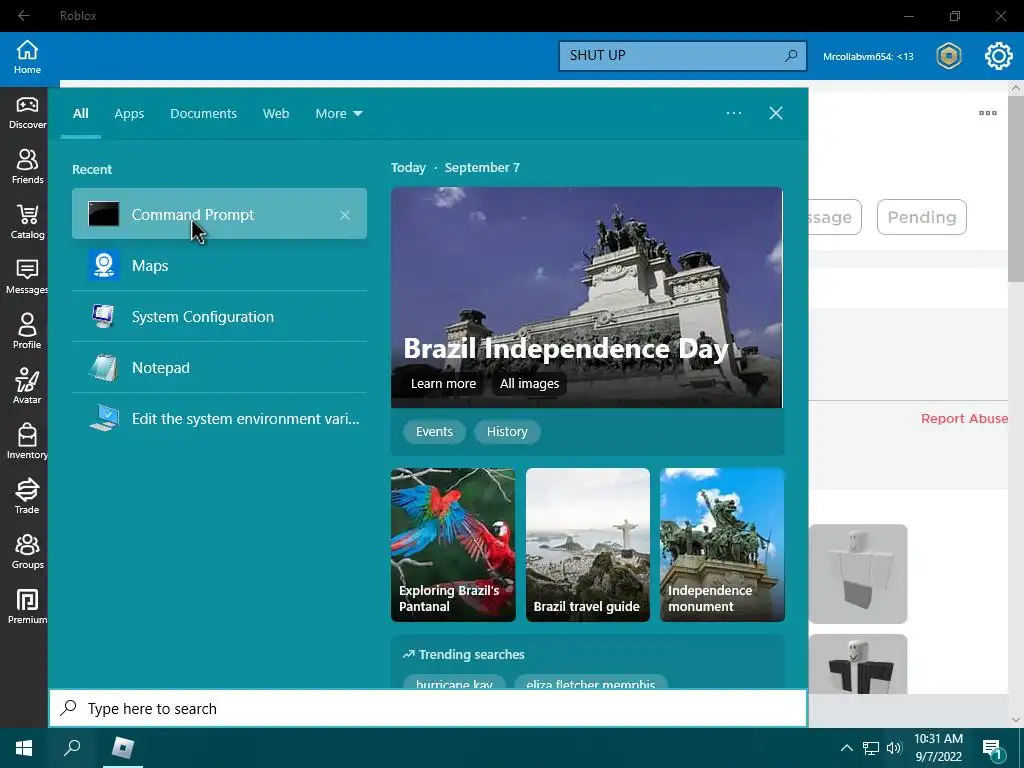Viewport: 1024px width, 768px height.
Task: Click Learn more on Brazil Independence Day
Action: tap(443, 383)
